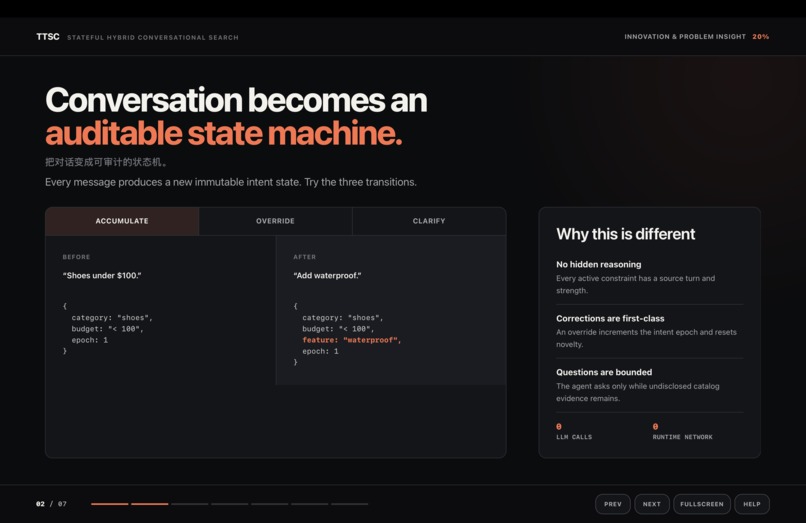The image size is (806, 523).
Task: Click the orange "auditable state machine." line
Action: [x=224, y=133]
